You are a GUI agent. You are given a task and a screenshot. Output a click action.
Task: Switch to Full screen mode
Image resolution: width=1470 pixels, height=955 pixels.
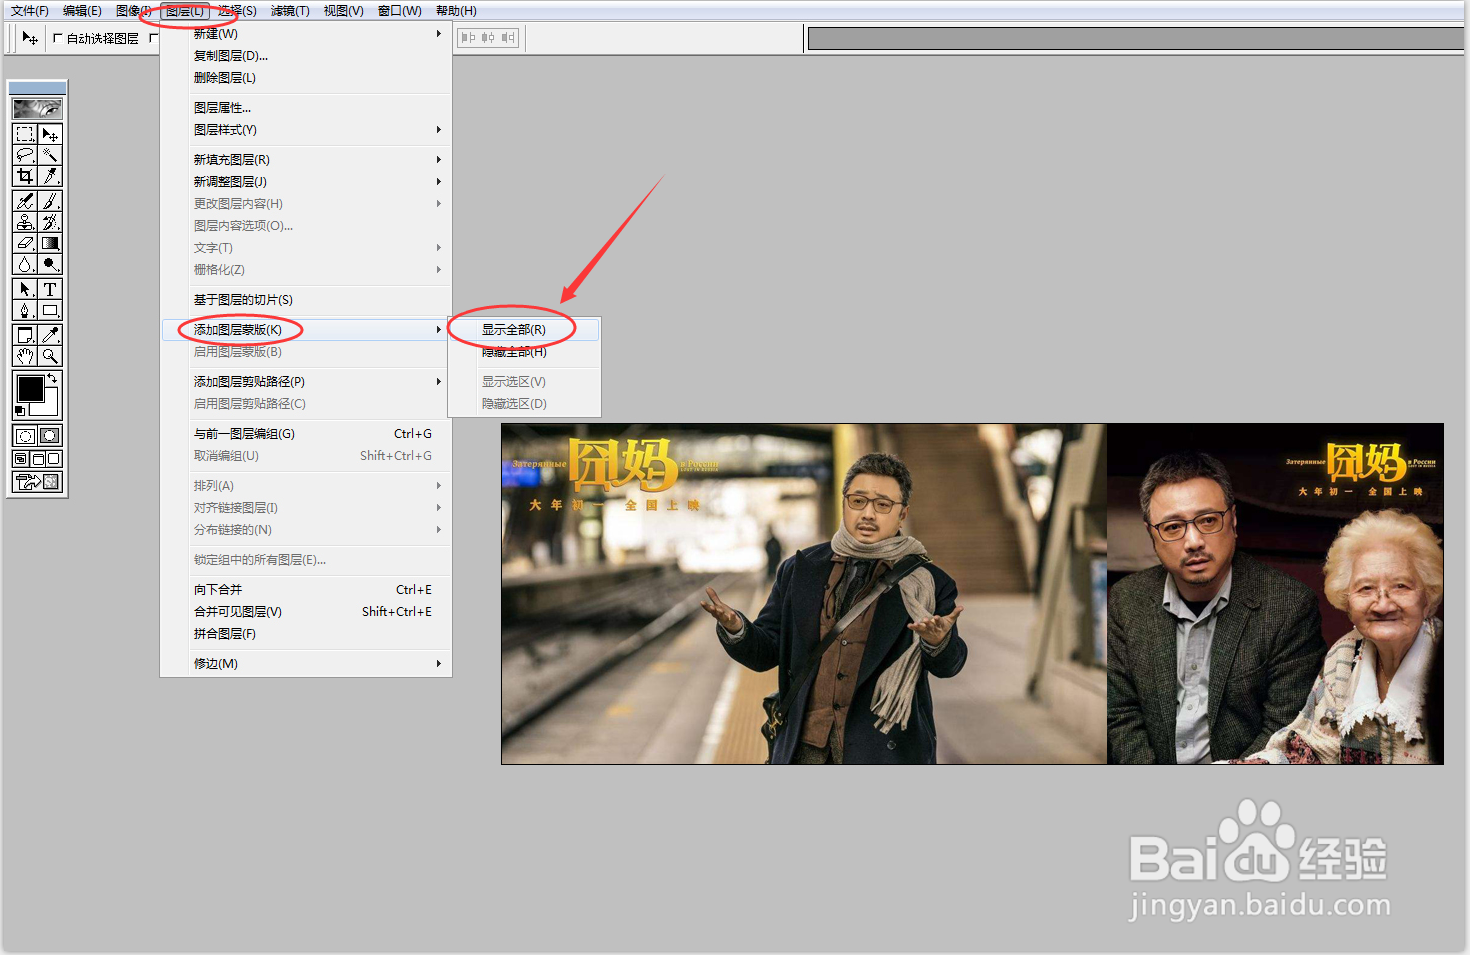click(x=54, y=459)
